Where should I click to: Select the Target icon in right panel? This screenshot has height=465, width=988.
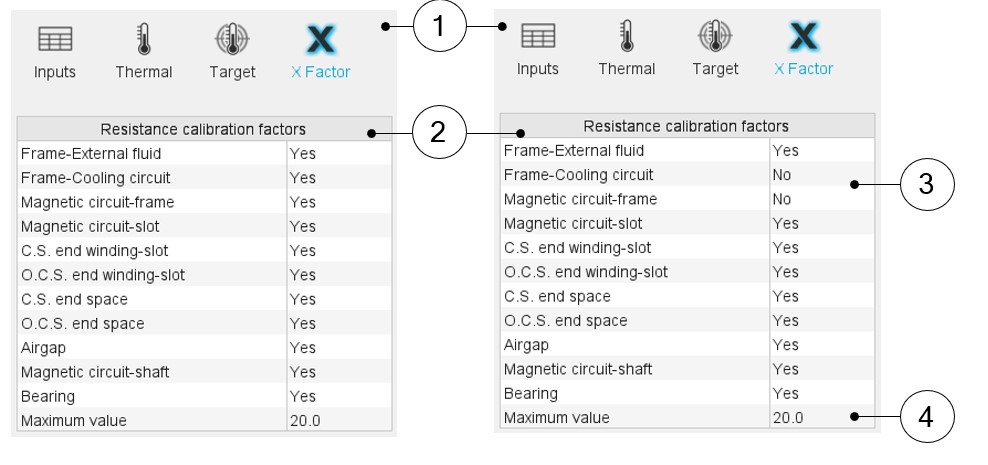715,37
